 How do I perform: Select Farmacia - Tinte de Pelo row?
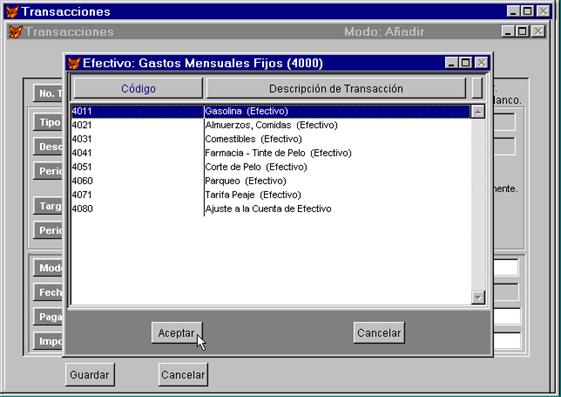tap(271, 153)
